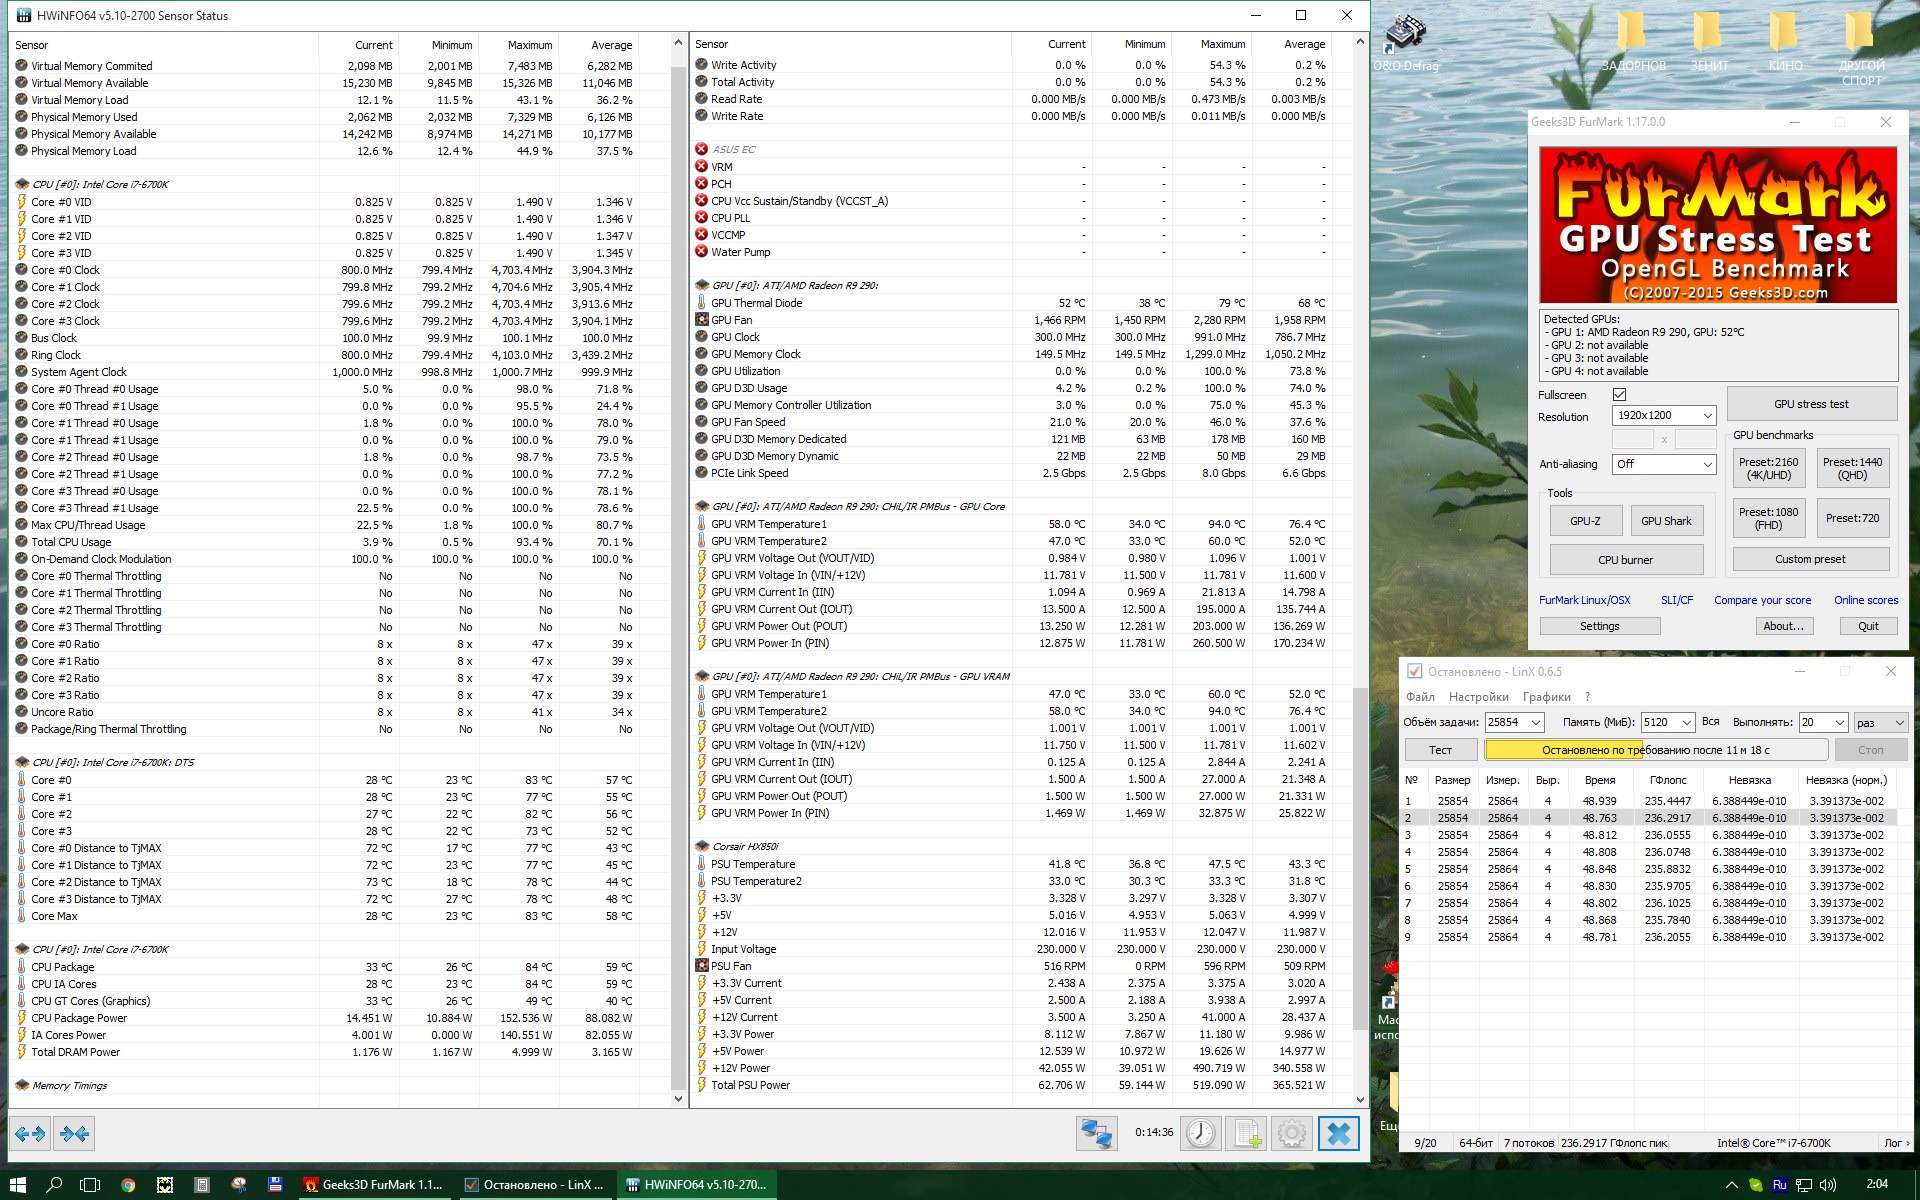The image size is (1920, 1200).
Task: Click HWiNFO left panel vertical scrollbar
Action: pos(678,570)
